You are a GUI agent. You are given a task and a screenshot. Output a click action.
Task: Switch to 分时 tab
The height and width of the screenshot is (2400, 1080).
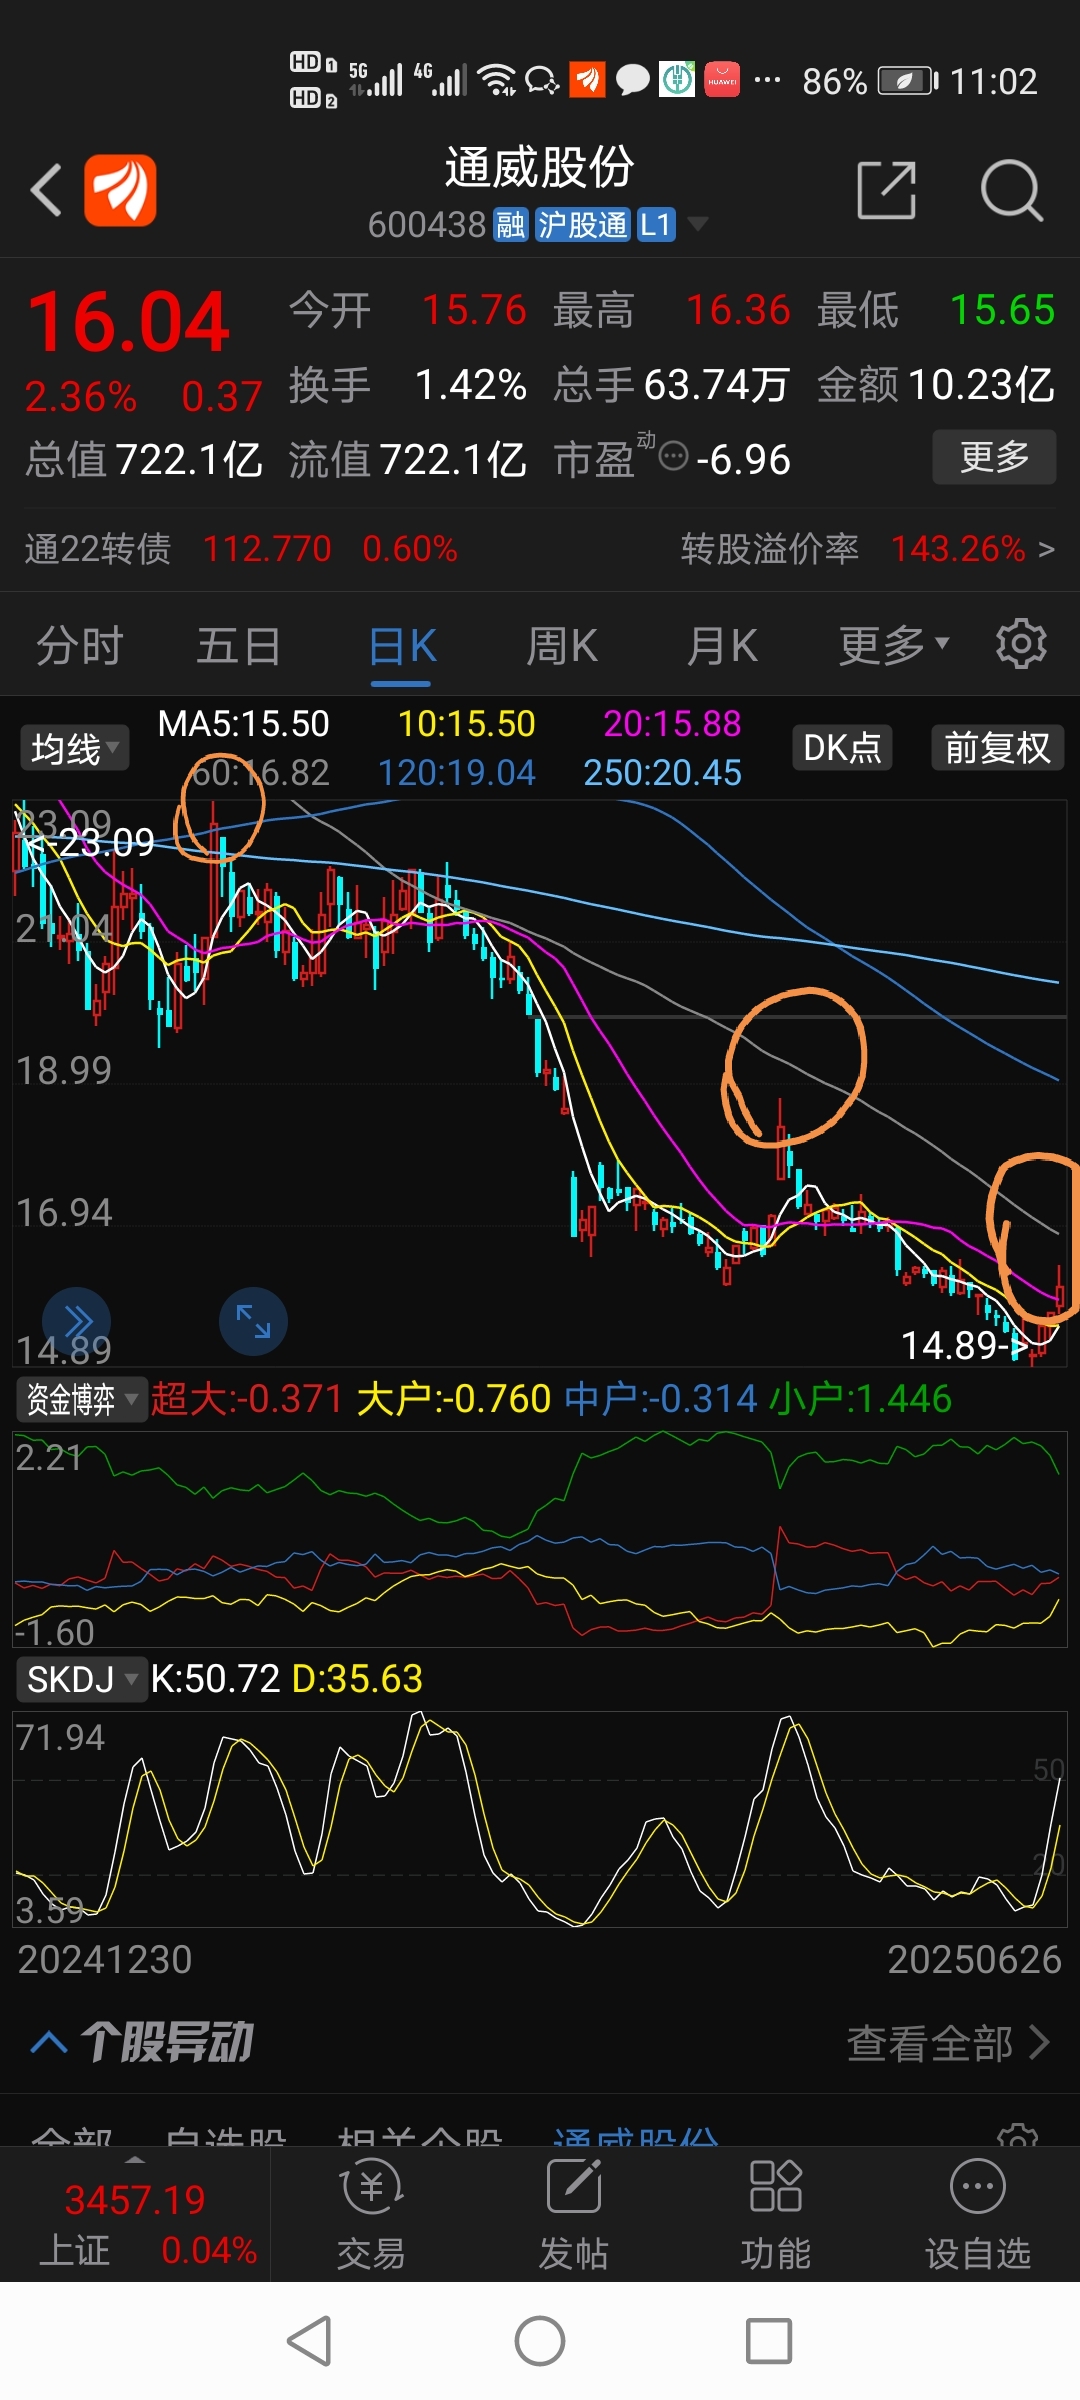point(79,645)
